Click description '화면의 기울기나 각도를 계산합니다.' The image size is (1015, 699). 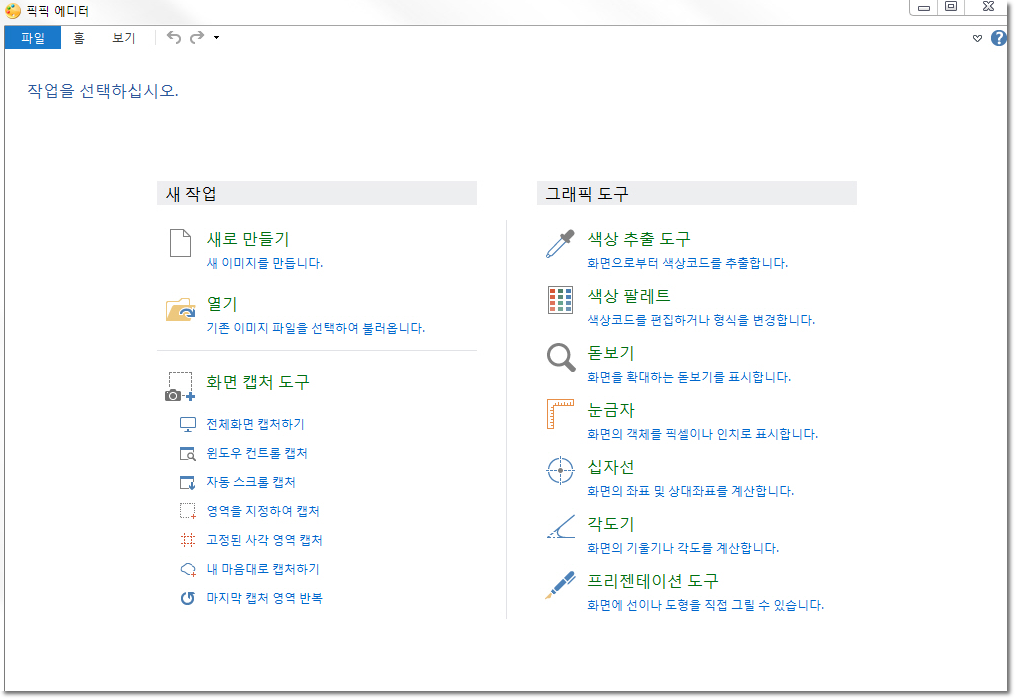[x=683, y=548]
